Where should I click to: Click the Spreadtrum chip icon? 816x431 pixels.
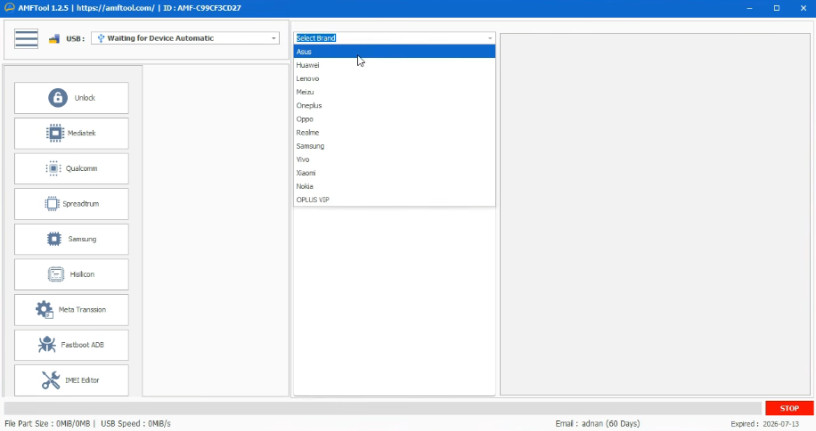tap(52, 204)
